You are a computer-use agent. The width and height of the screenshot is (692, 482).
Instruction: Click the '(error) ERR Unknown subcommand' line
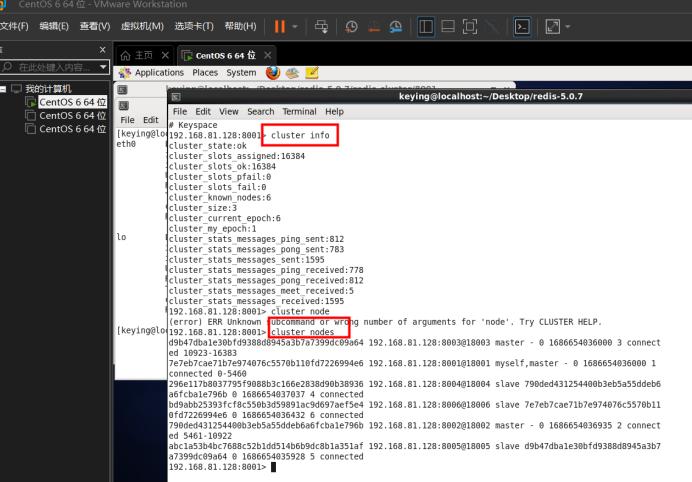coord(385,322)
